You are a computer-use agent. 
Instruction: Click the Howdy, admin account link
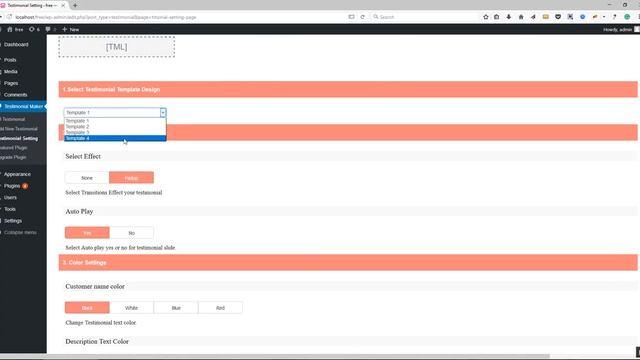point(617,29)
